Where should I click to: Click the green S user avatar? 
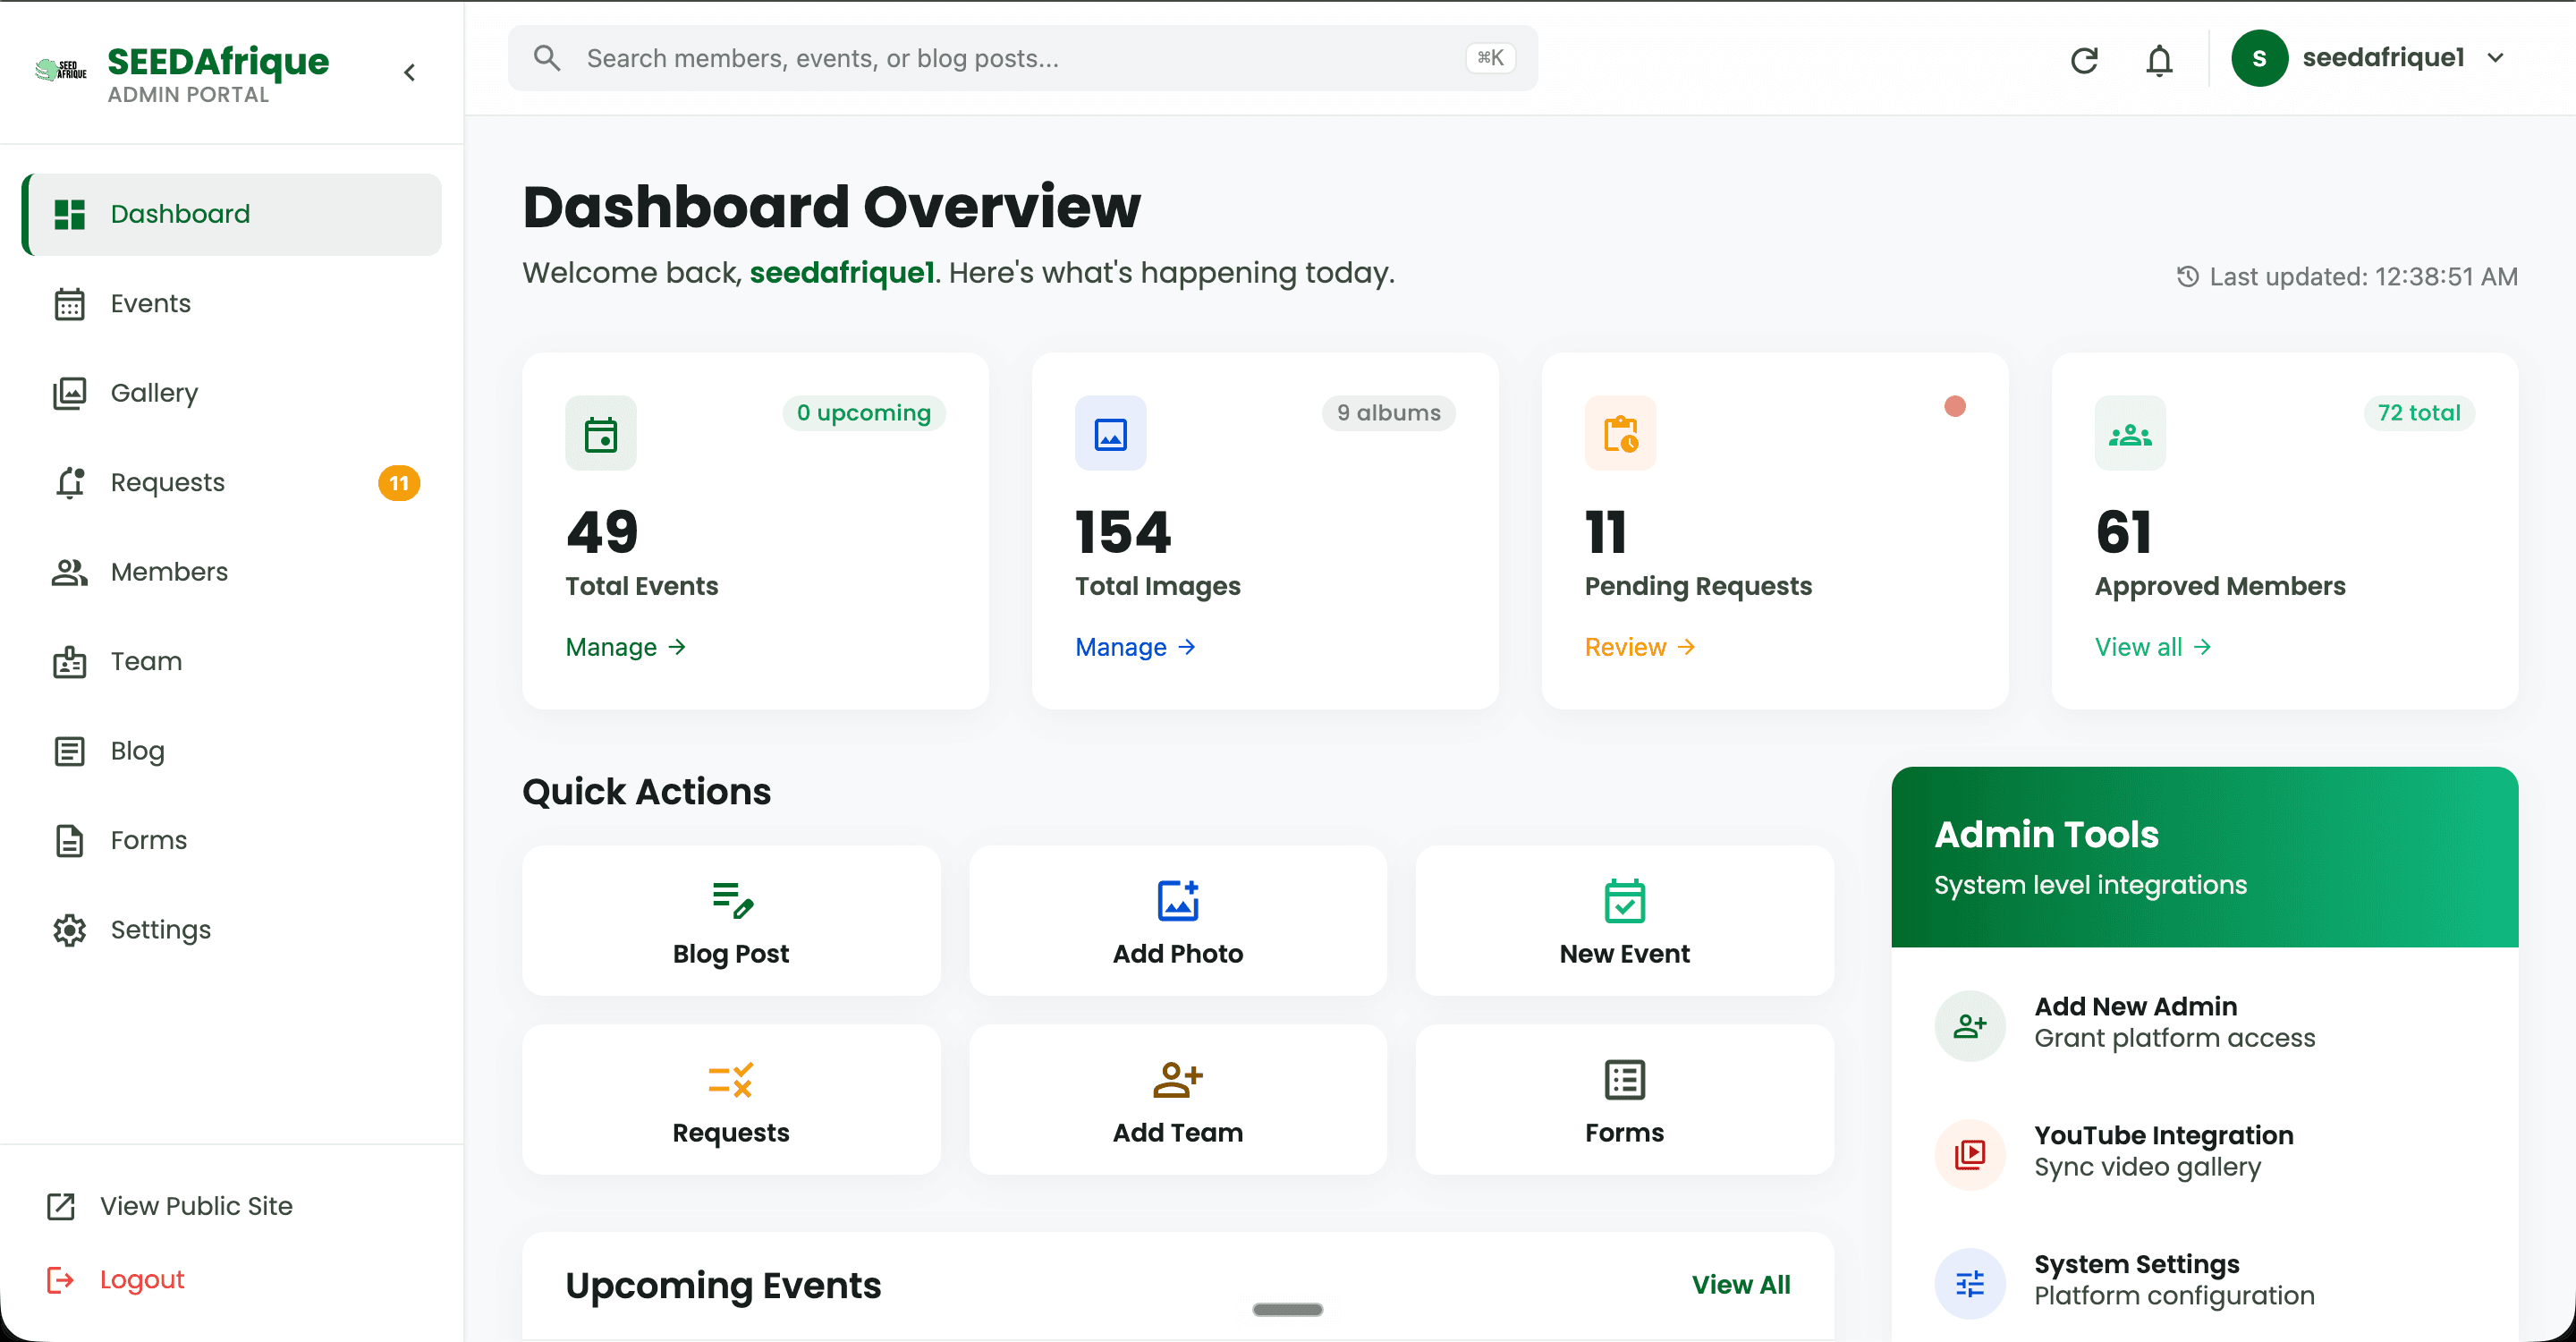[2259, 58]
